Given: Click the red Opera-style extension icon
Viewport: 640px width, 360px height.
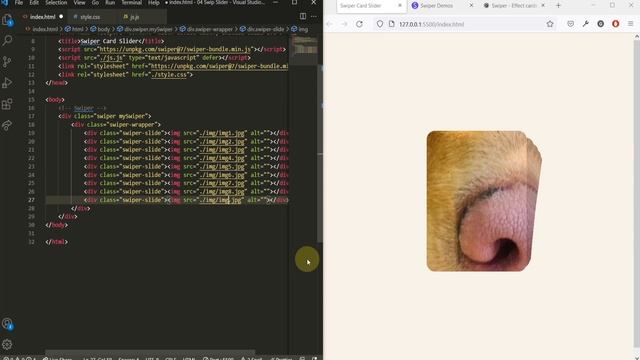Looking at the screenshot, I should click(616, 24).
